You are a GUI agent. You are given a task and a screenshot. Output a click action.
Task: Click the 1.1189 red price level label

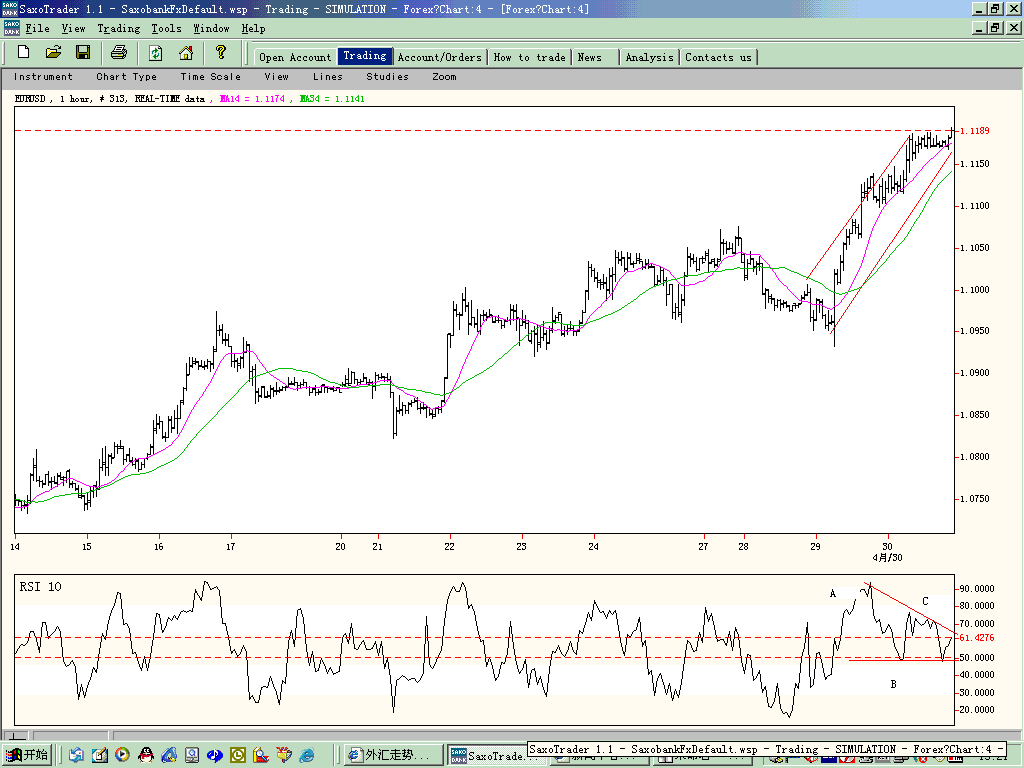(x=974, y=131)
